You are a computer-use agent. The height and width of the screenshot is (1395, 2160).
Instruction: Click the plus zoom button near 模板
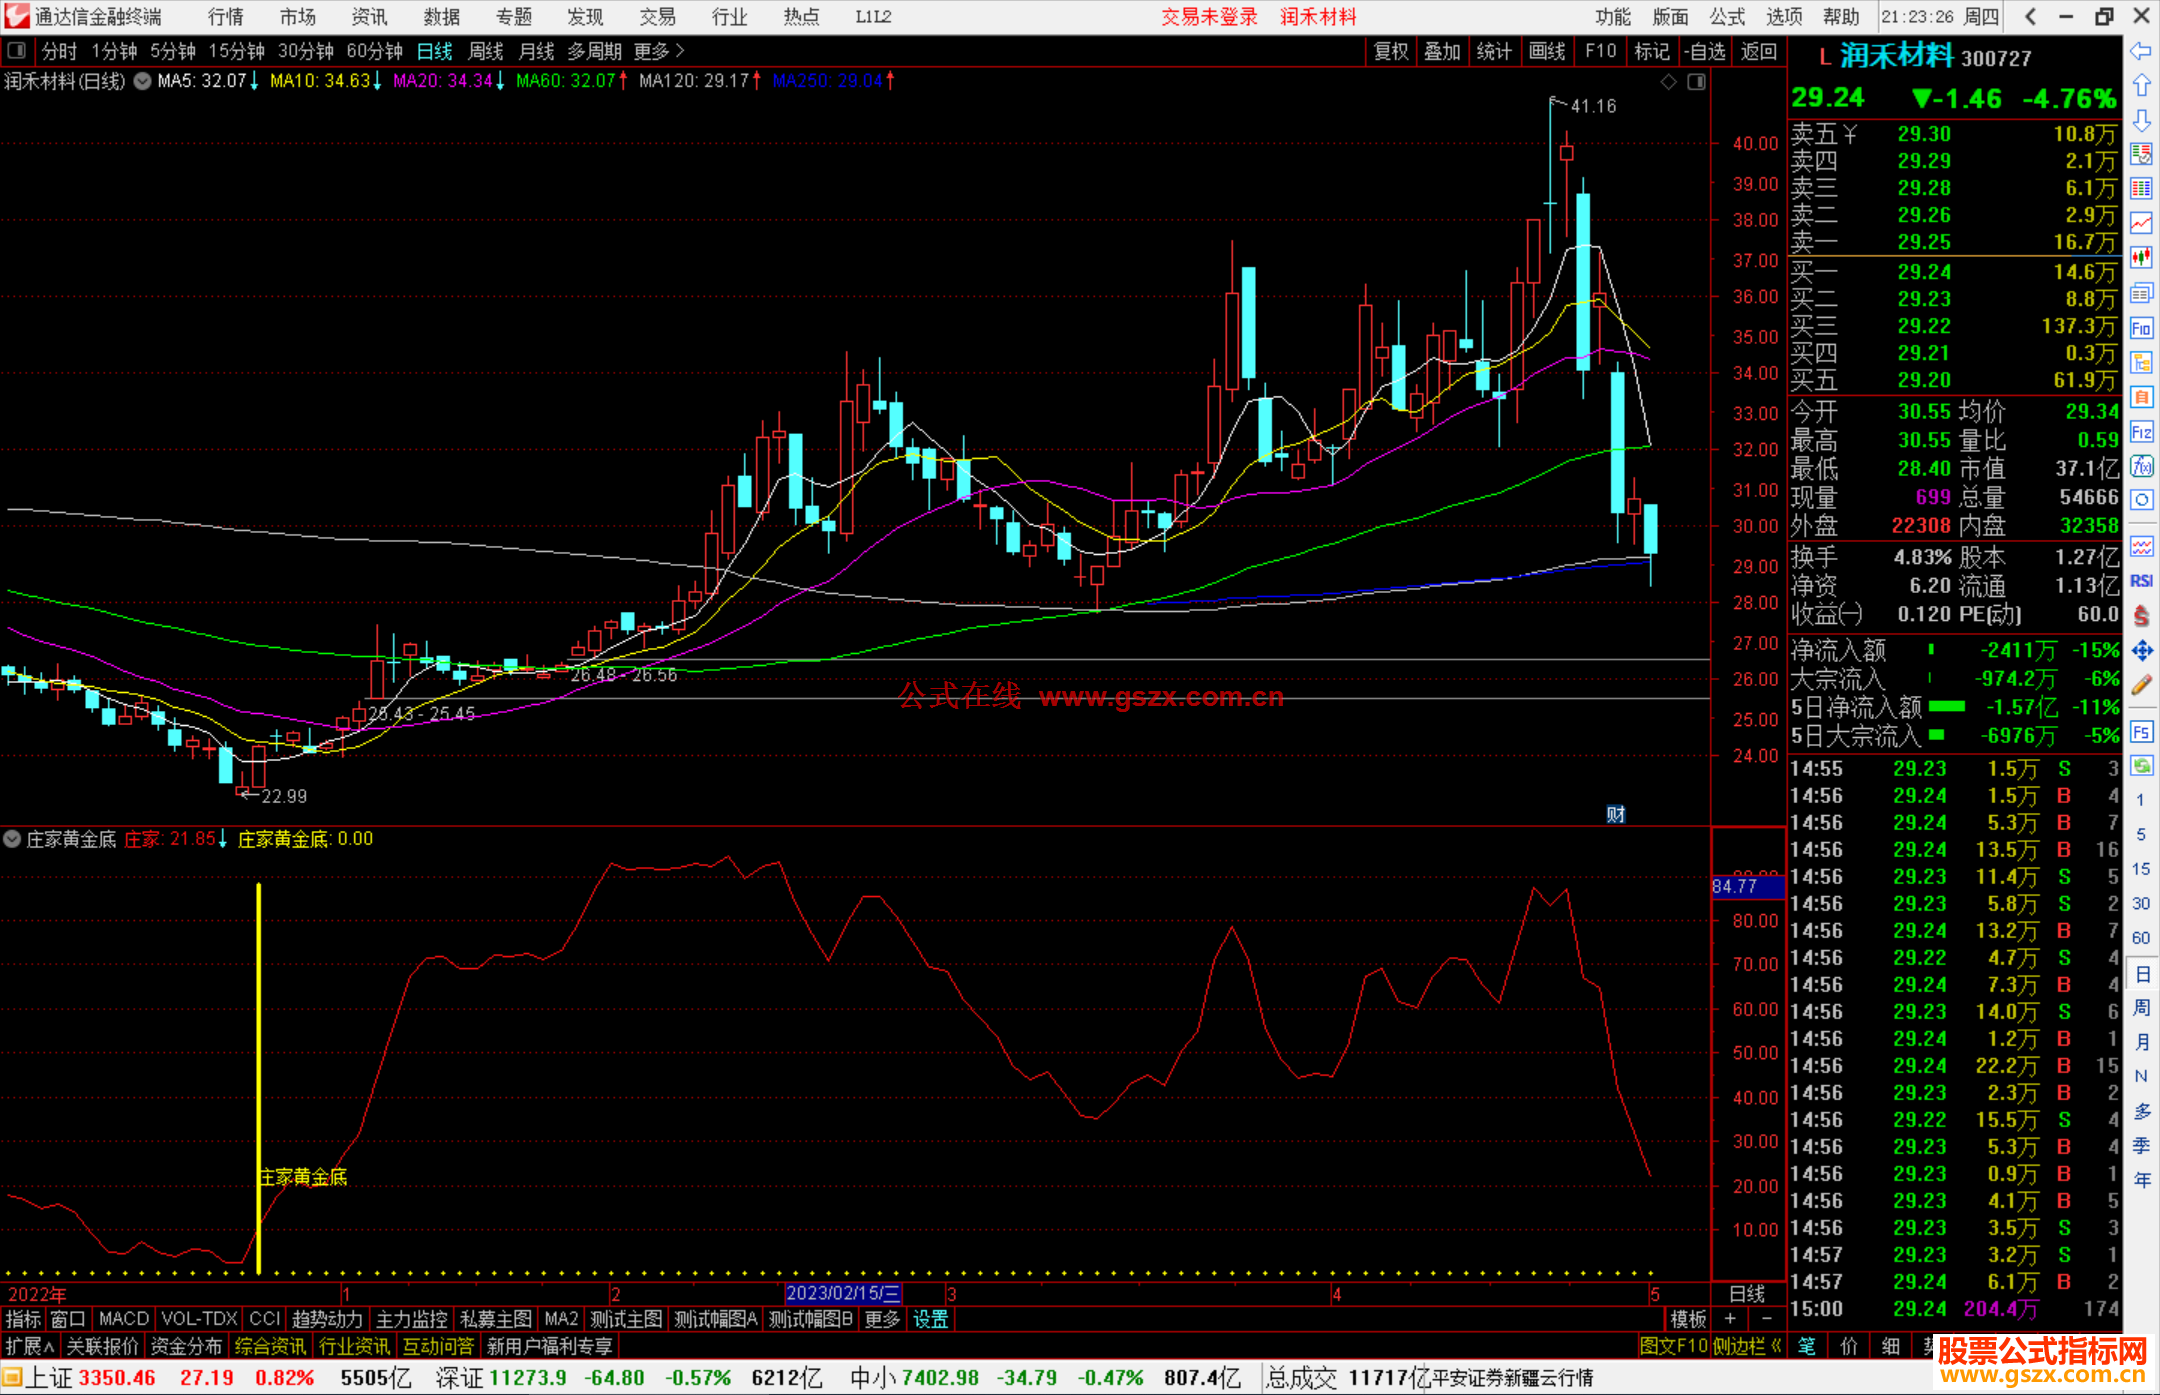pyautogui.click(x=1730, y=1319)
